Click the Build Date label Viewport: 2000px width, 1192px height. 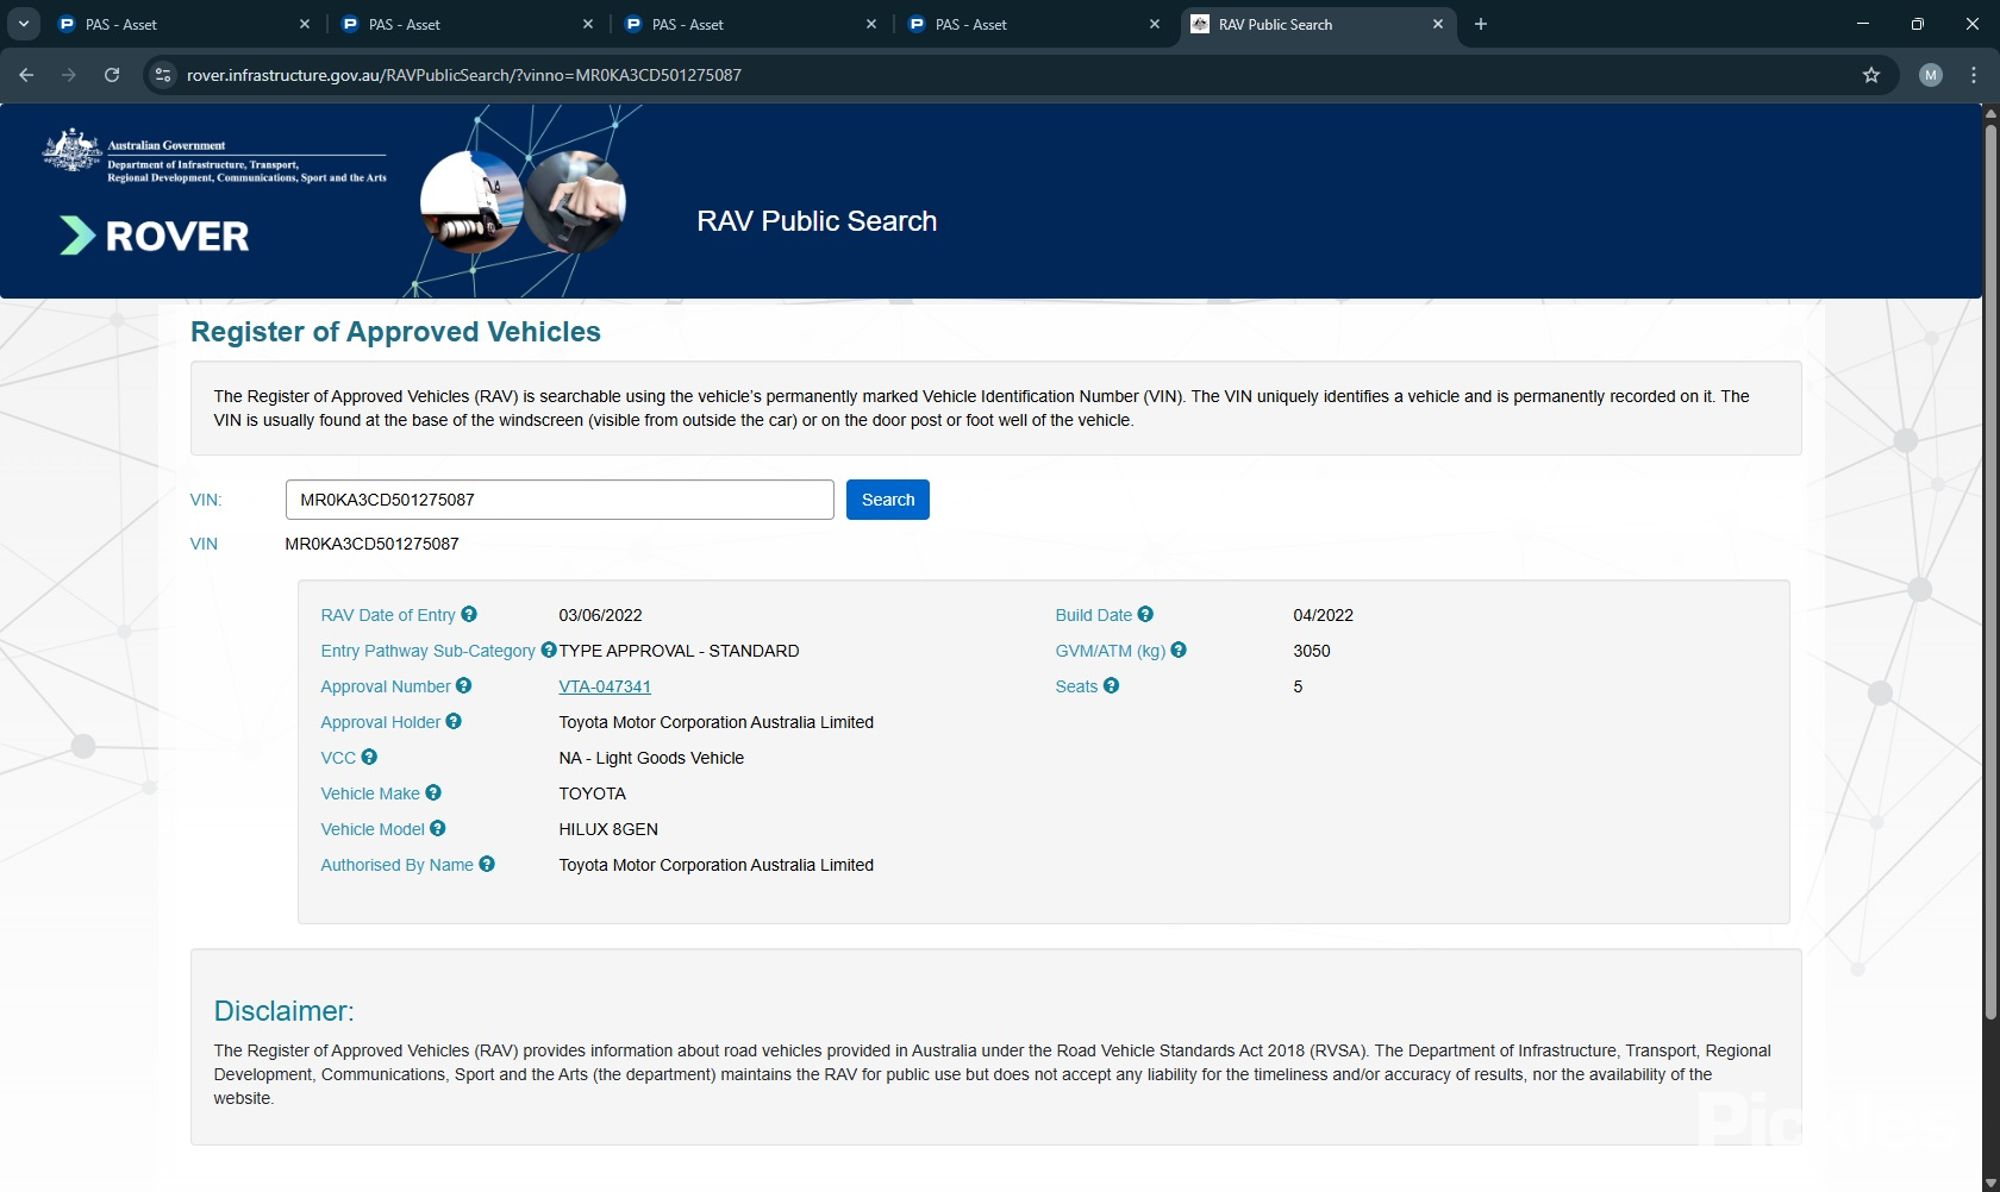pos(1093,615)
